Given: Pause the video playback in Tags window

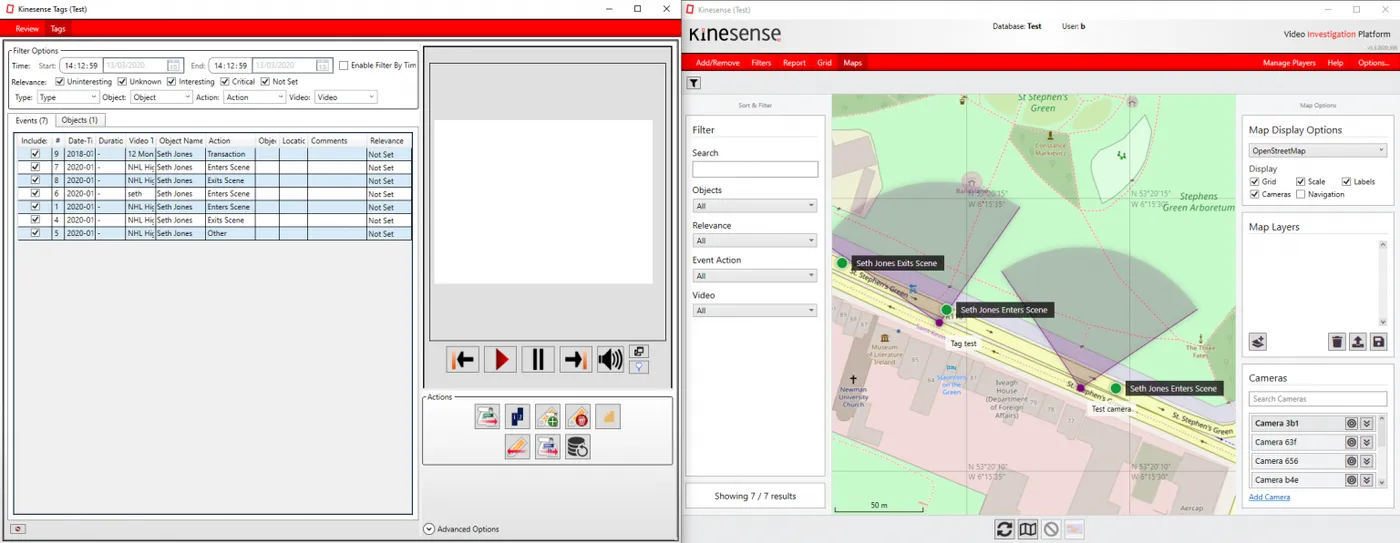Looking at the screenshot, I should pyautogui.click(x=537, y=359).
